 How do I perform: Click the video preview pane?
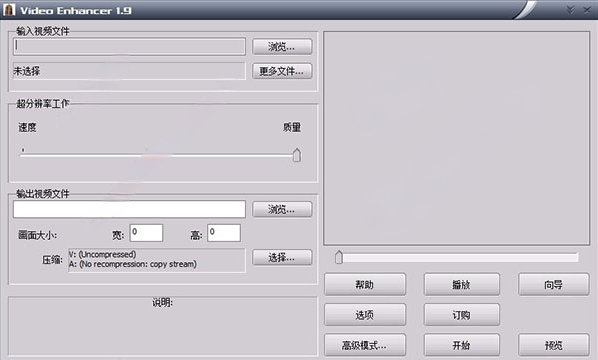[457, 138]
